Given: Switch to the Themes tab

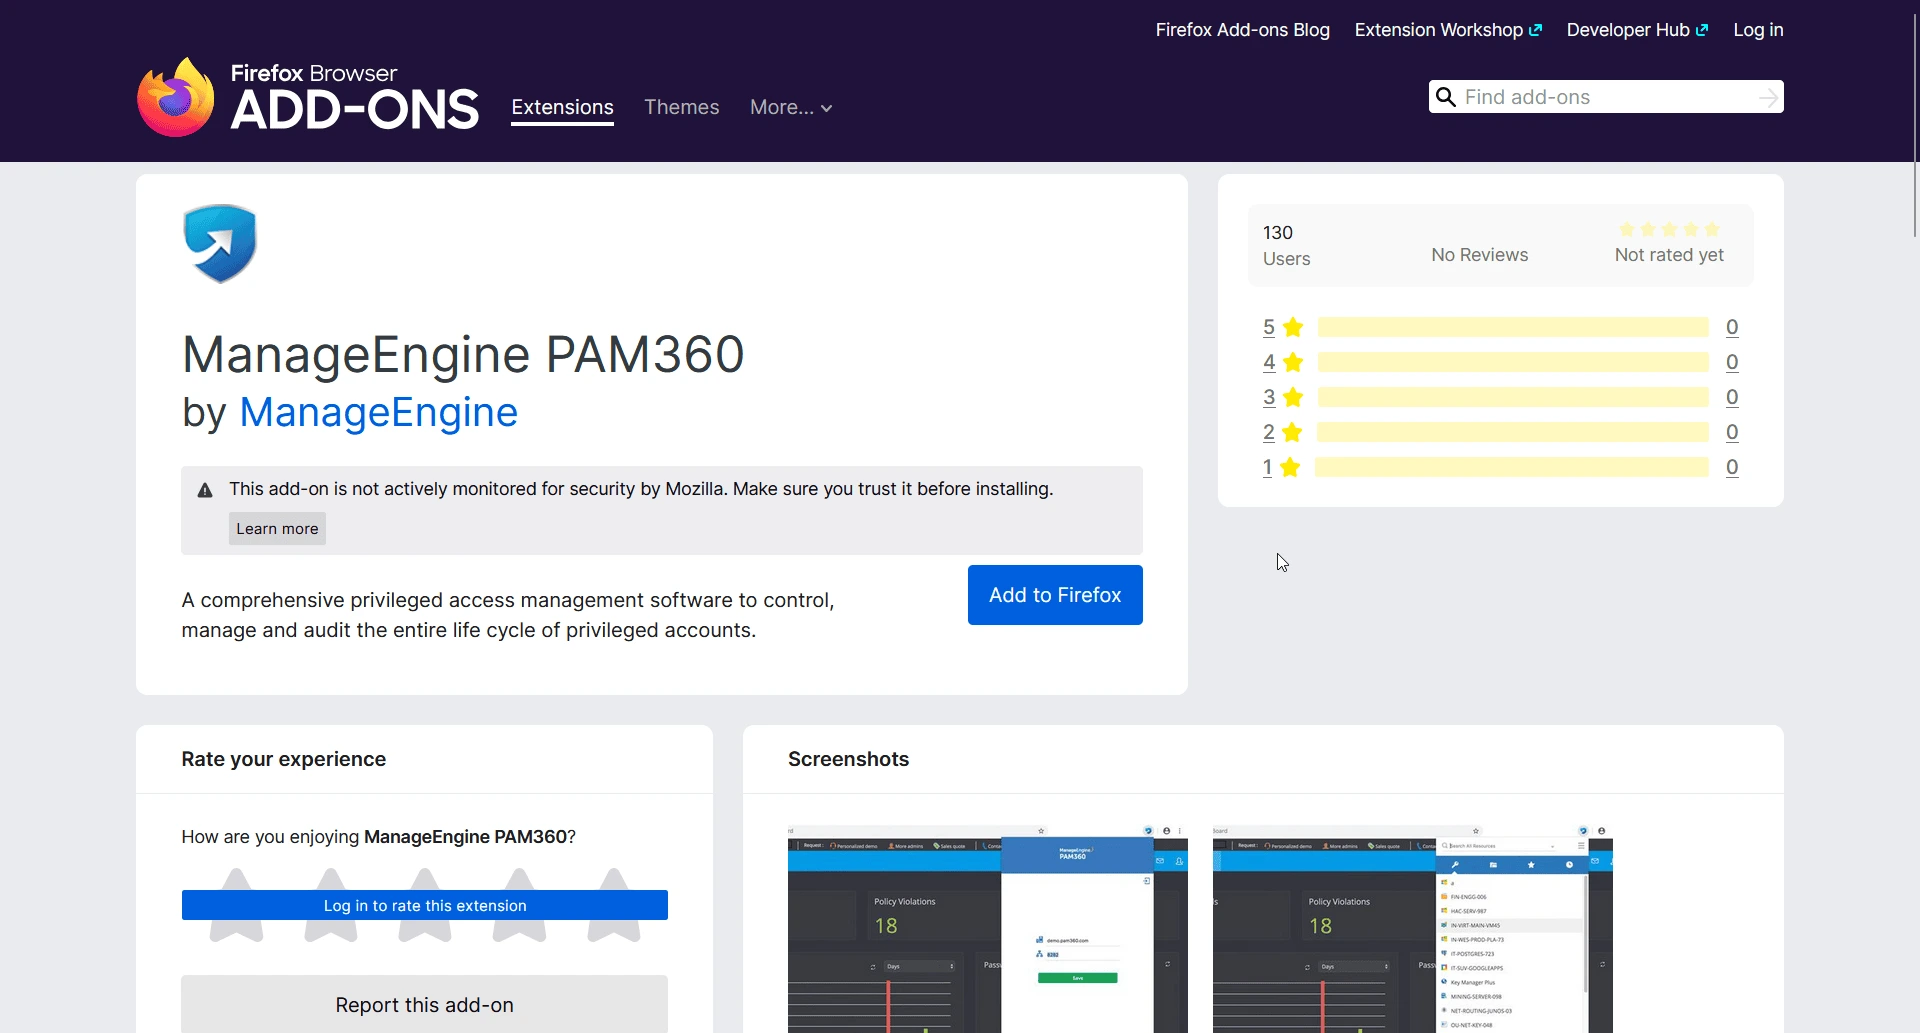Looking at the screenshot, I should (682, 107).
